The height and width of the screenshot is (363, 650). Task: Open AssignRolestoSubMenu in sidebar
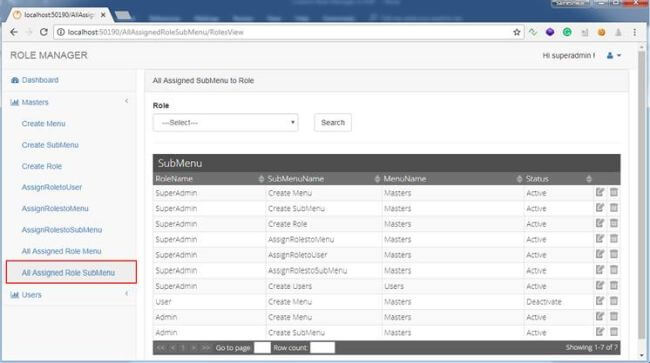pos(62,230)
